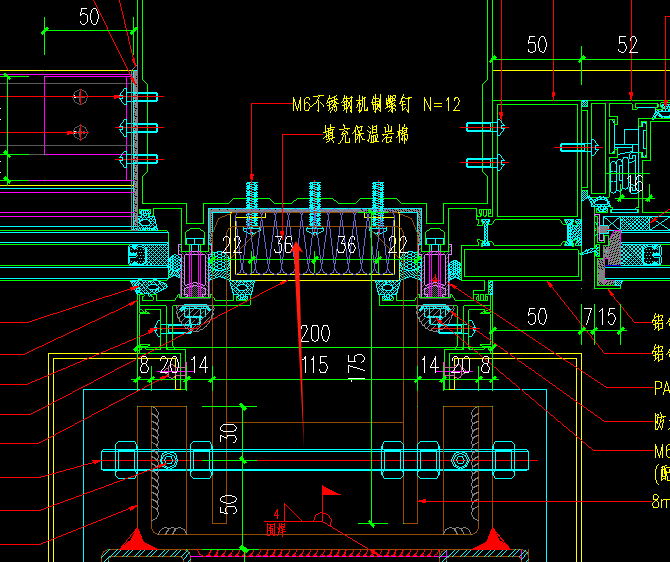
Task: Select the 52 dimension at top right
Action: (x=627, y=45)
